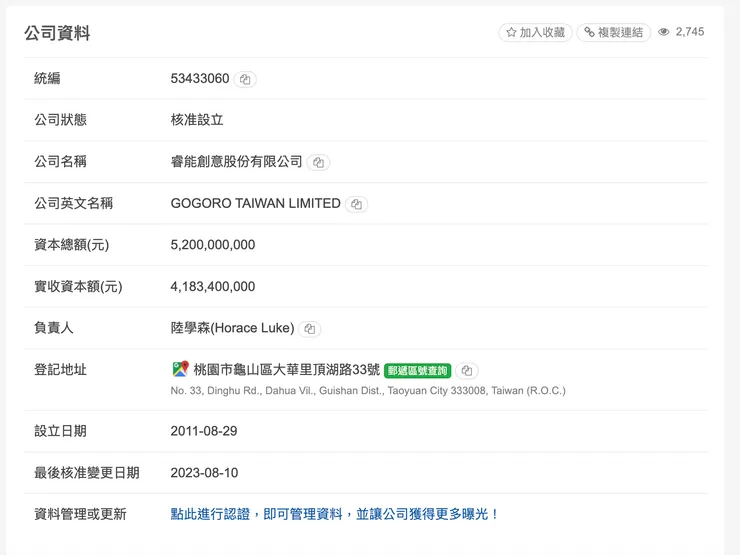Click the view count 2,745
The width and height of the screenshot is (740, 555).
[x=690, y=32]
